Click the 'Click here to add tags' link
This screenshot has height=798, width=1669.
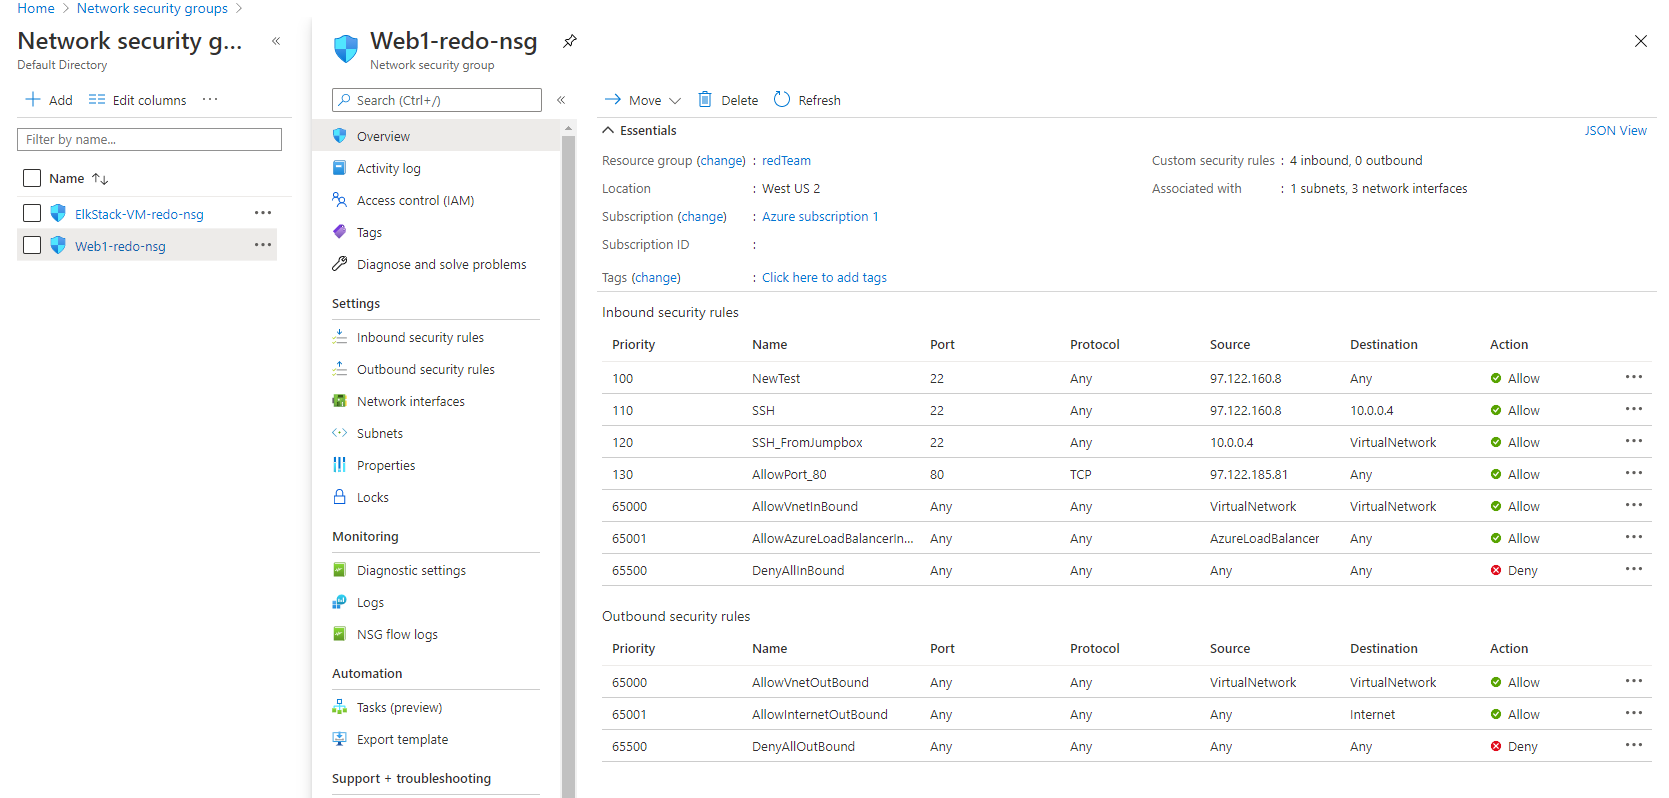tap(824, 278)
